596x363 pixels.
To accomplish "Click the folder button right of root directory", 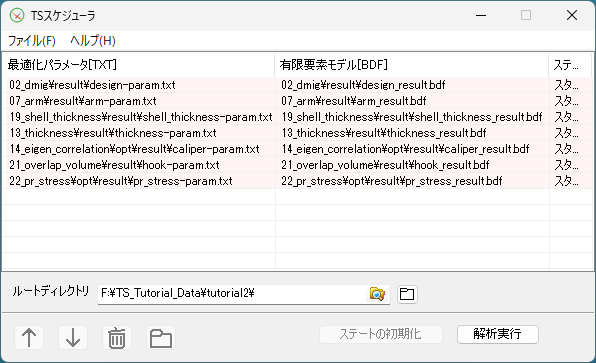I will click(x=407, y=294).
